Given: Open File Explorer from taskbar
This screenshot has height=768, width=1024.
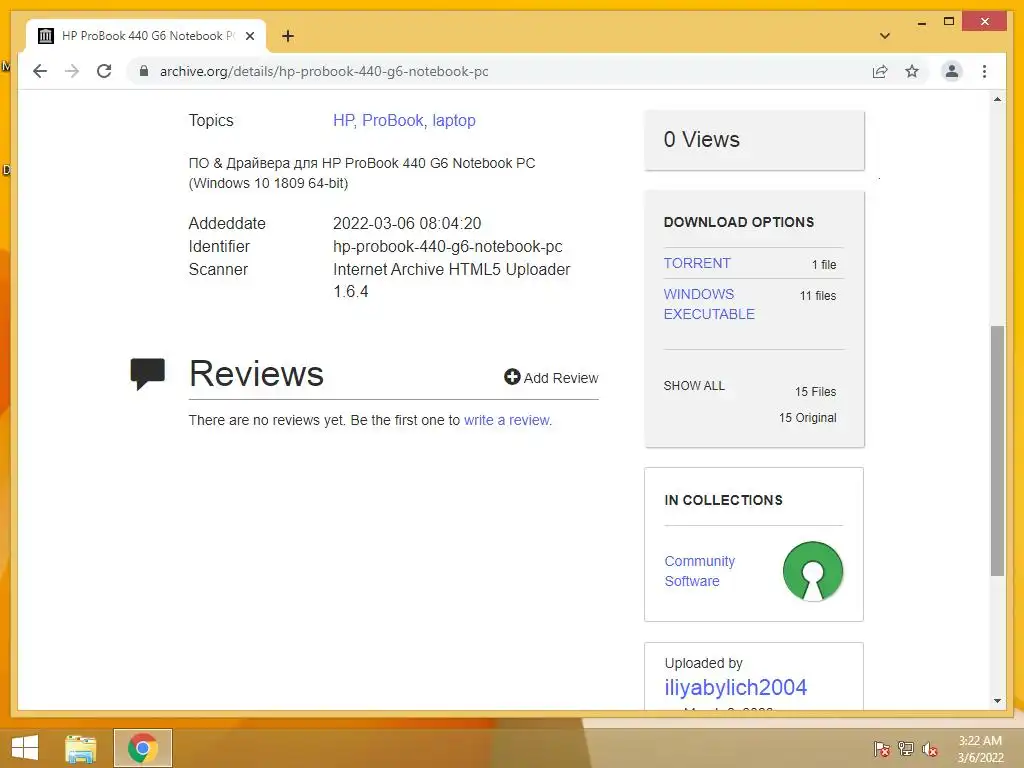Looking at the screenshot, I should pos(81,748).
